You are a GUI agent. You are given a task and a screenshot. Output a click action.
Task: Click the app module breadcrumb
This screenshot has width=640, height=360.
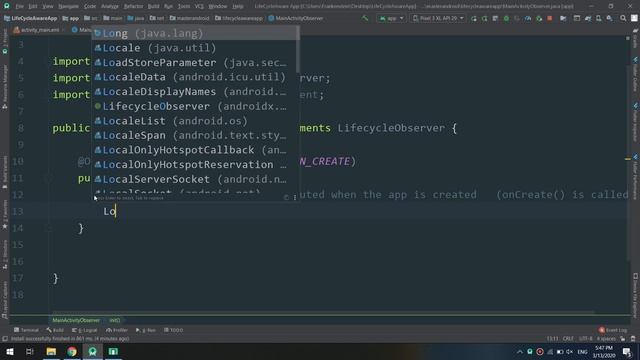pos(71,18)
